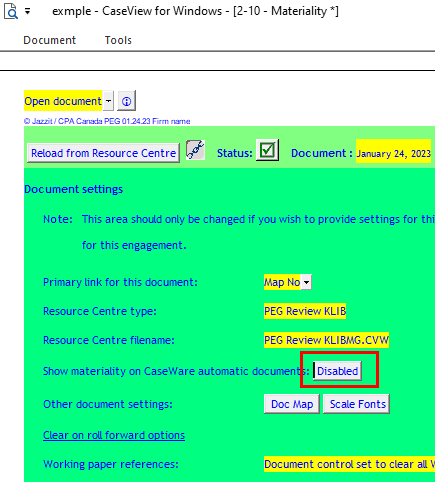Open Clear on roll forward options link
This screenshot has width=435, height=486.
(x=114, y=435)
